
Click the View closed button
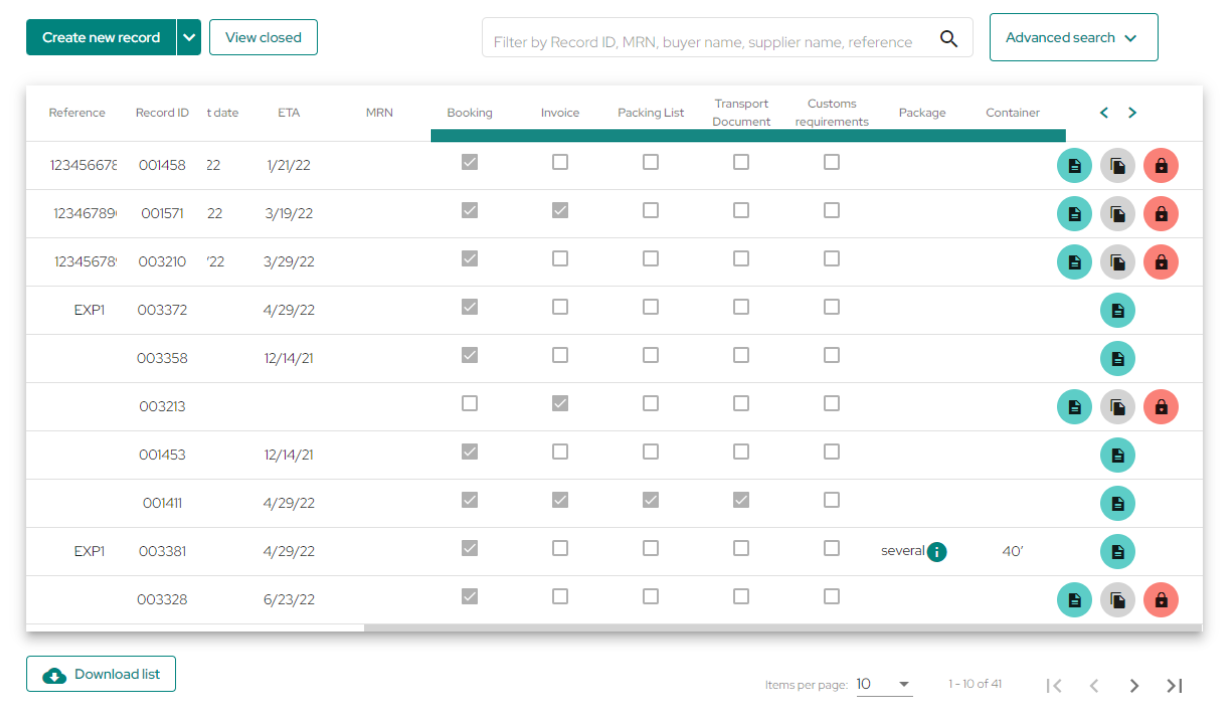point(263,37)
